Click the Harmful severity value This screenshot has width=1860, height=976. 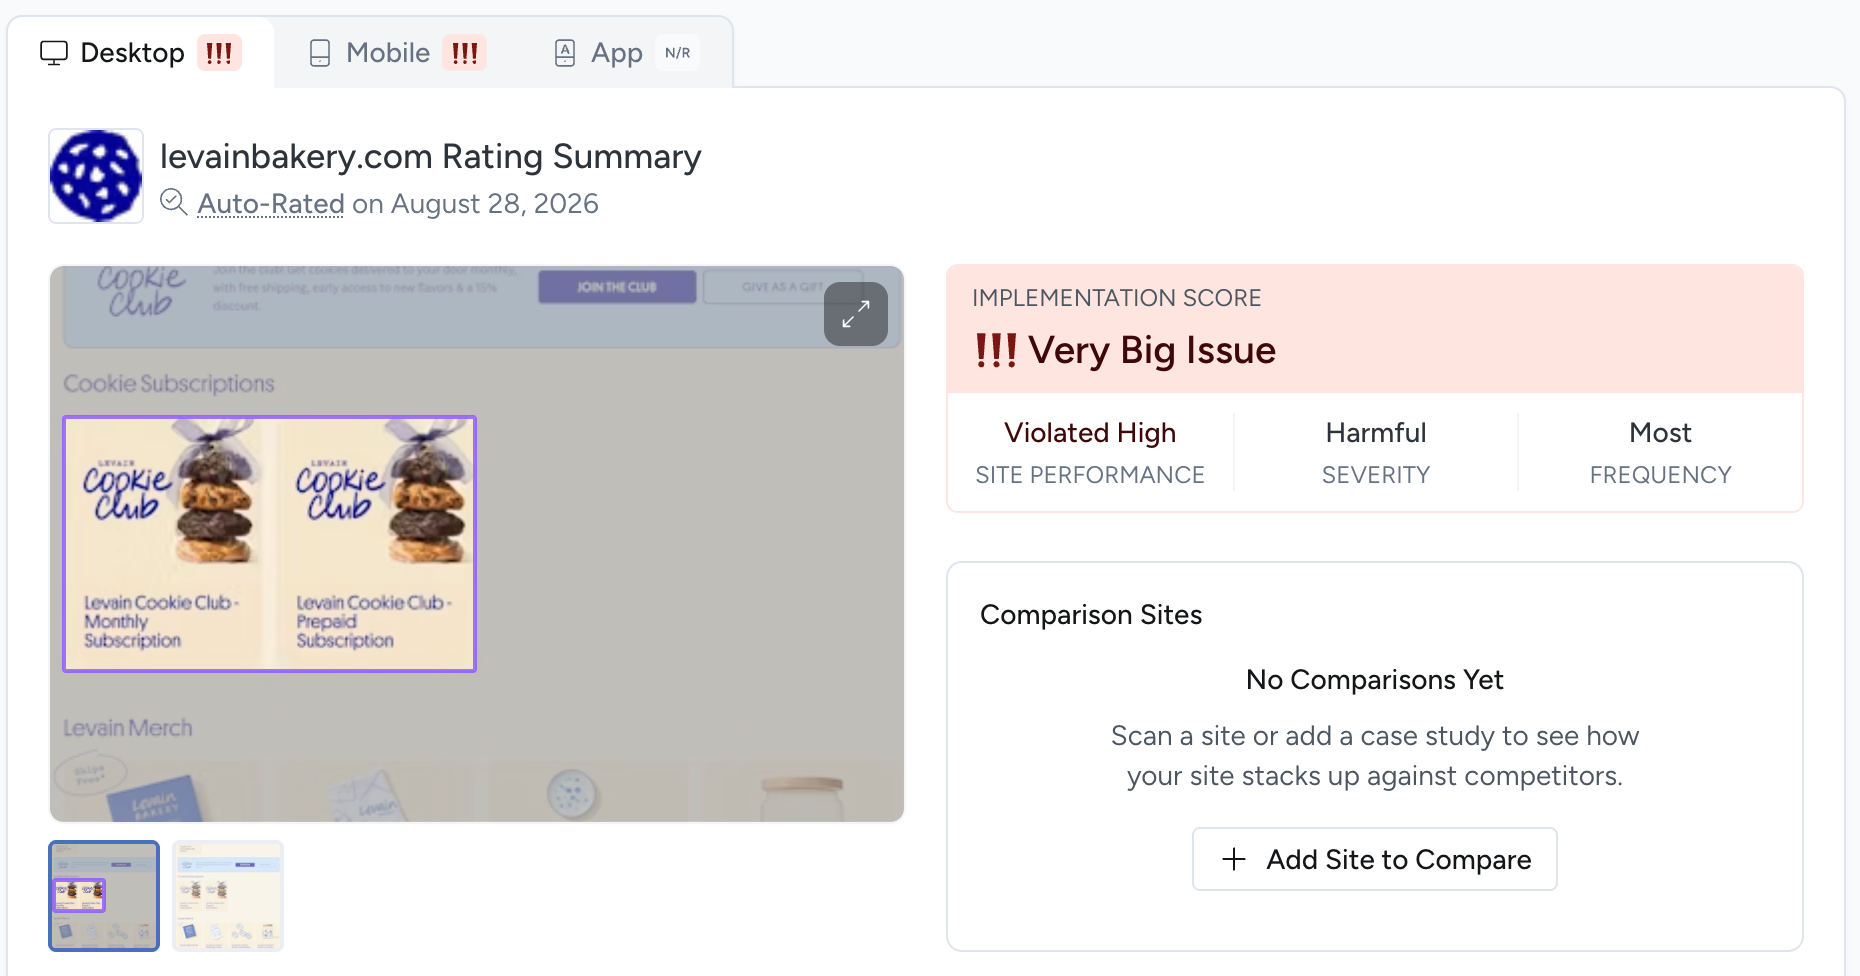point(1376,433)
